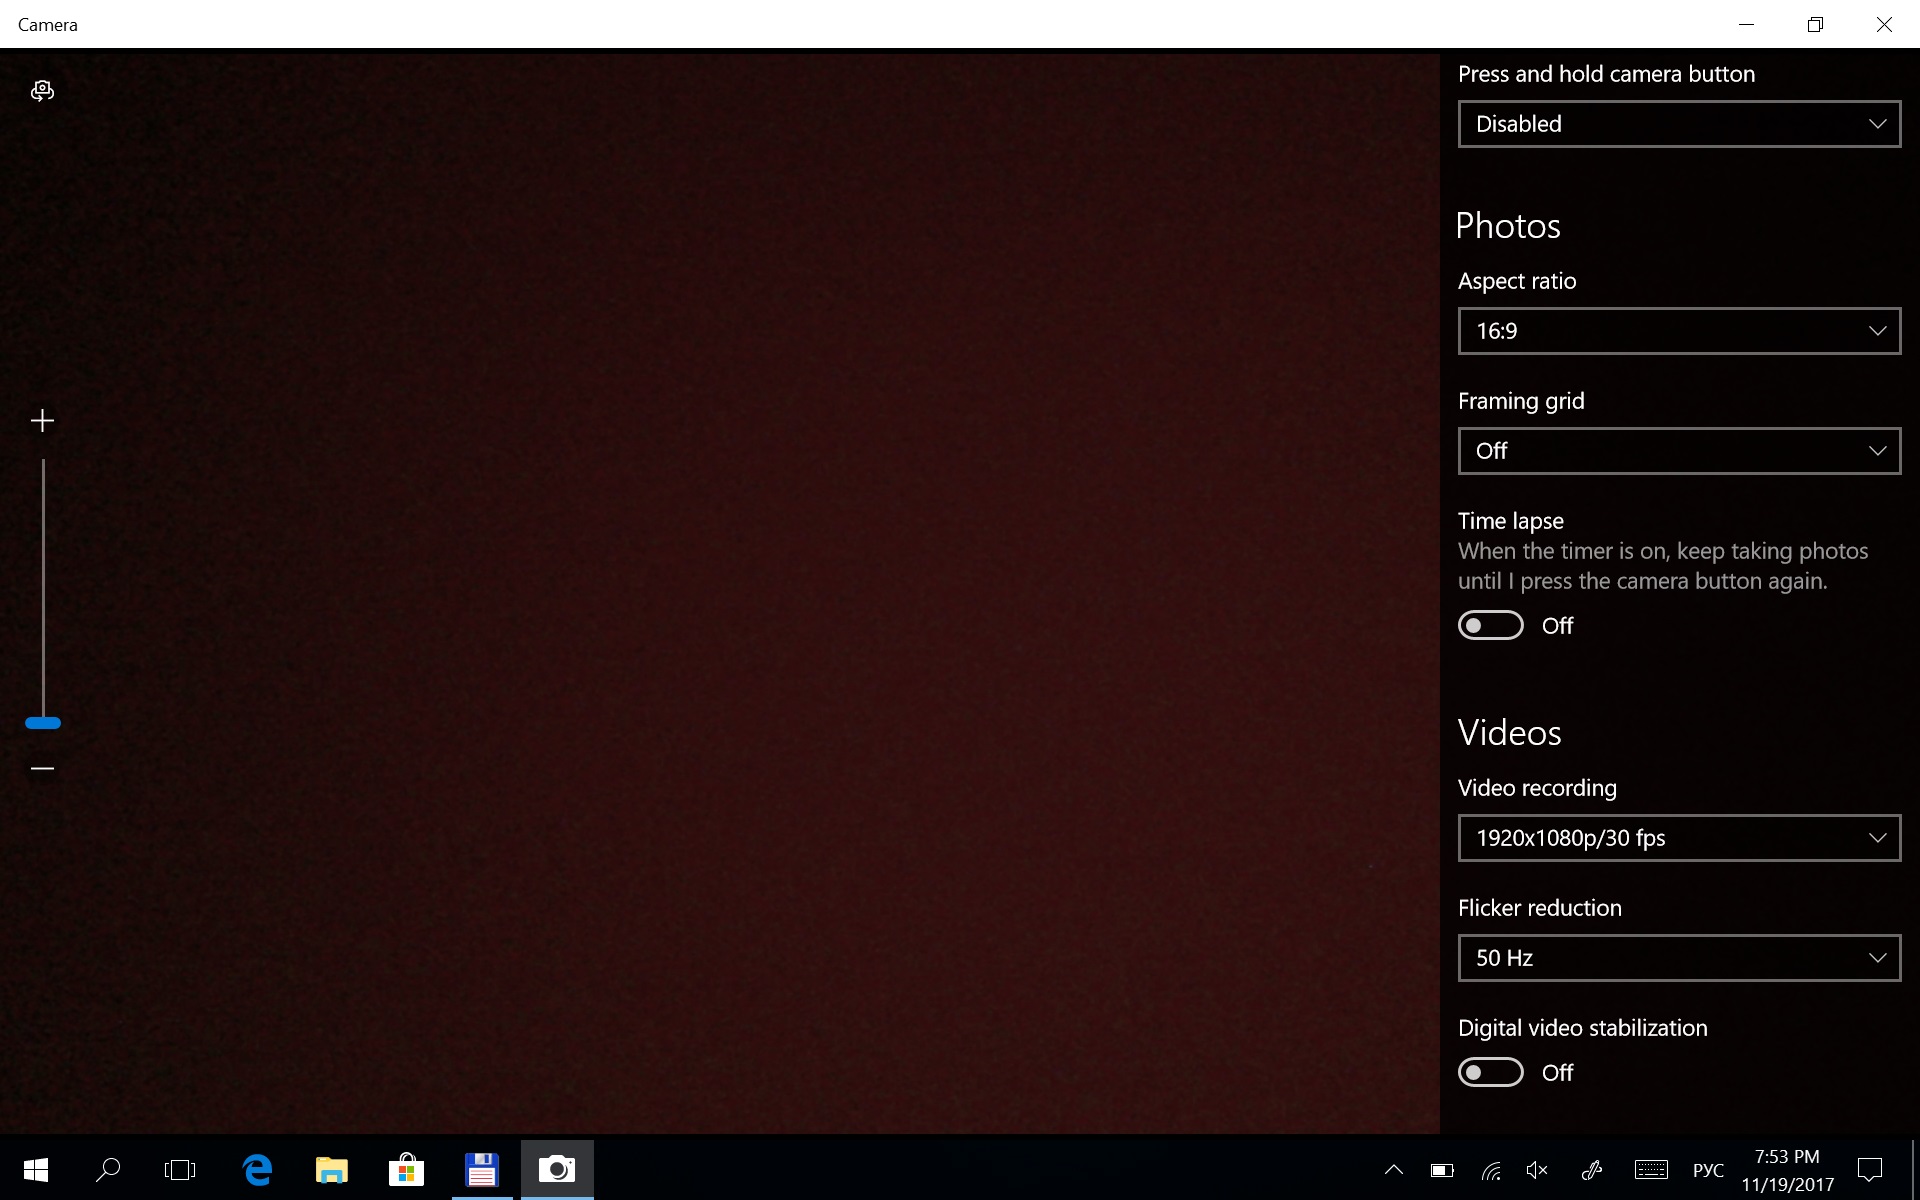Click the Videos section heading
This screenshot has height=1200, width=1920.
coord(1509,733)
